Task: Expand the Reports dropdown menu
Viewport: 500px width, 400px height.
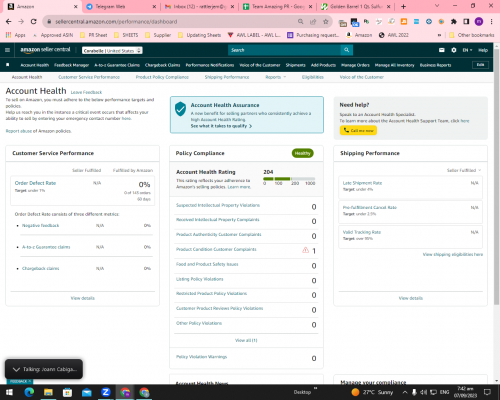Action: coord(276,77)
